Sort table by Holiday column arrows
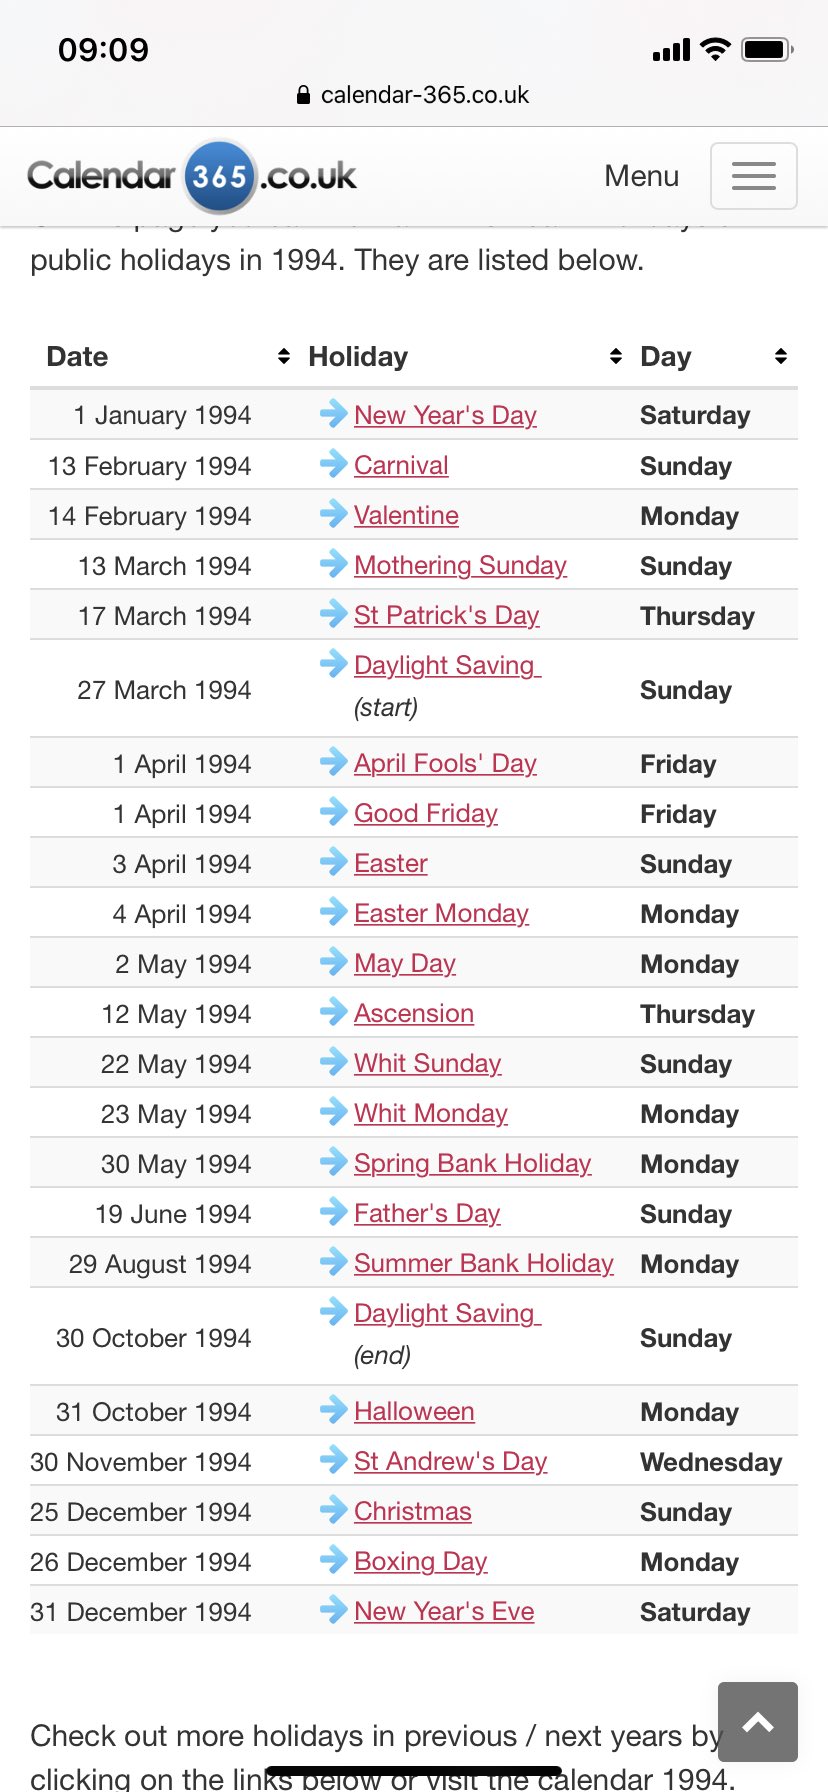This screenshot has width=828, height=1792. [x=616, y=356]
